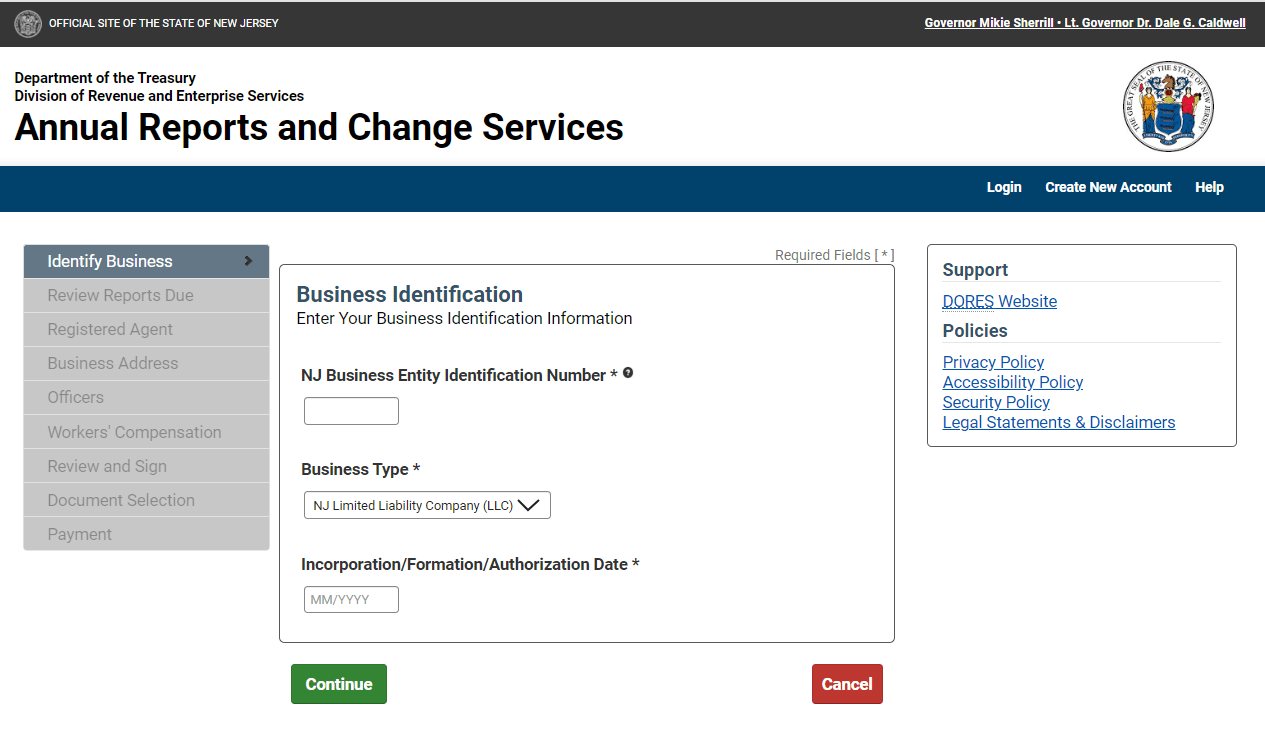Focus the NJ Business Entity ID field
1265x740 pixels.
click(x=351, y=411)
